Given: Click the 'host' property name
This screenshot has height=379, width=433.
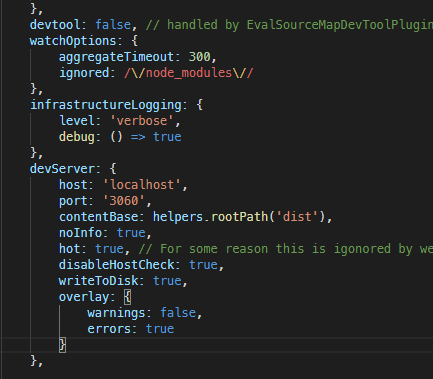Looking at the screenshot, I should (73, 185).
